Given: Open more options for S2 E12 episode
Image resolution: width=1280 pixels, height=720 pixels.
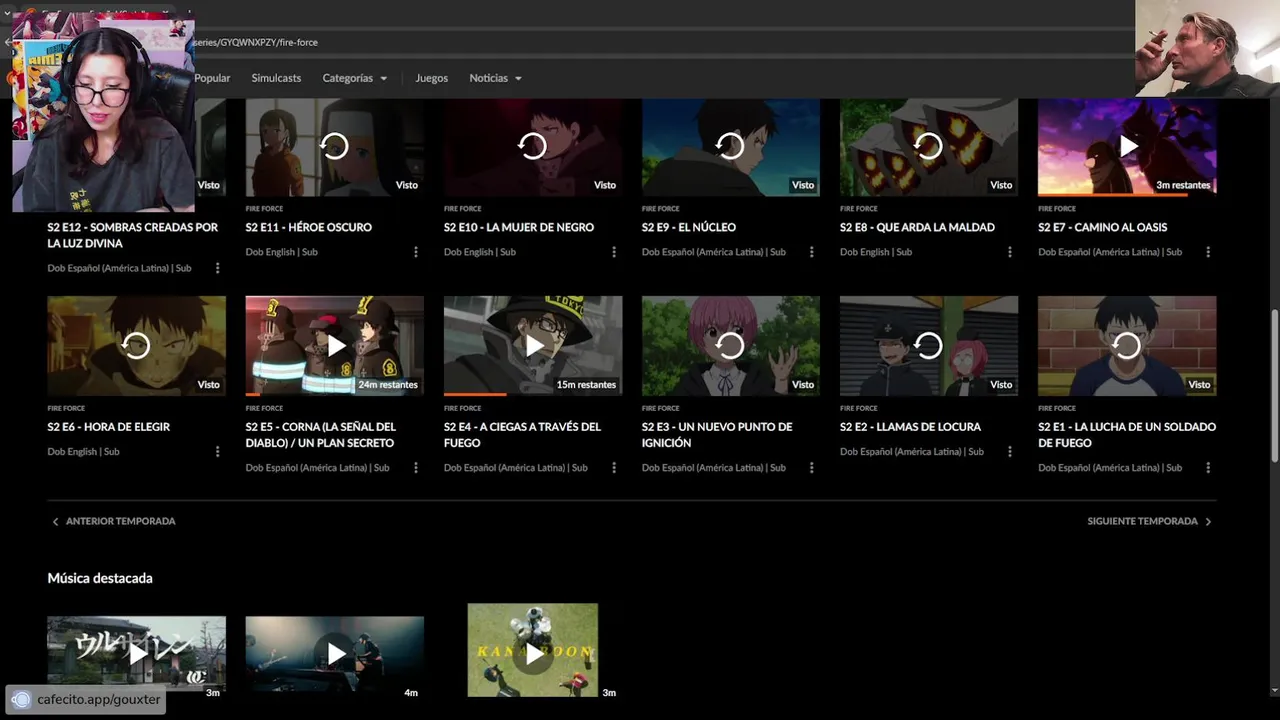Looking at the screenshot, I should (217, 268).
